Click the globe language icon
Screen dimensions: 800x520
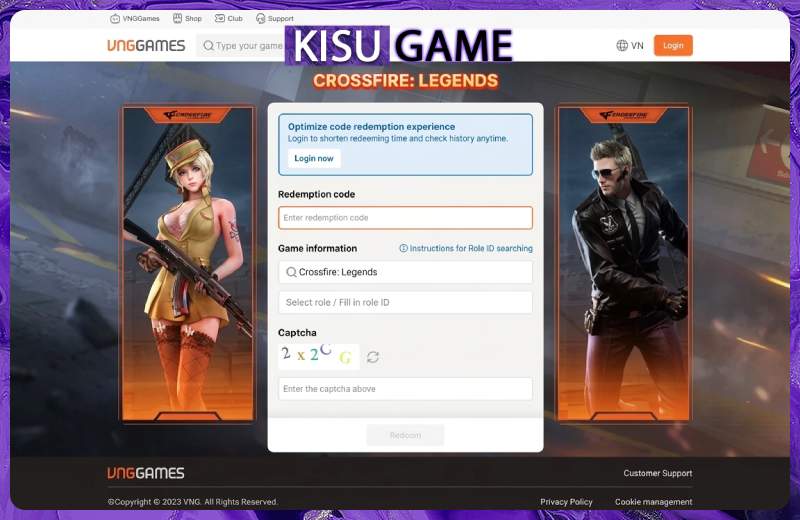click(x=622, y=45)
